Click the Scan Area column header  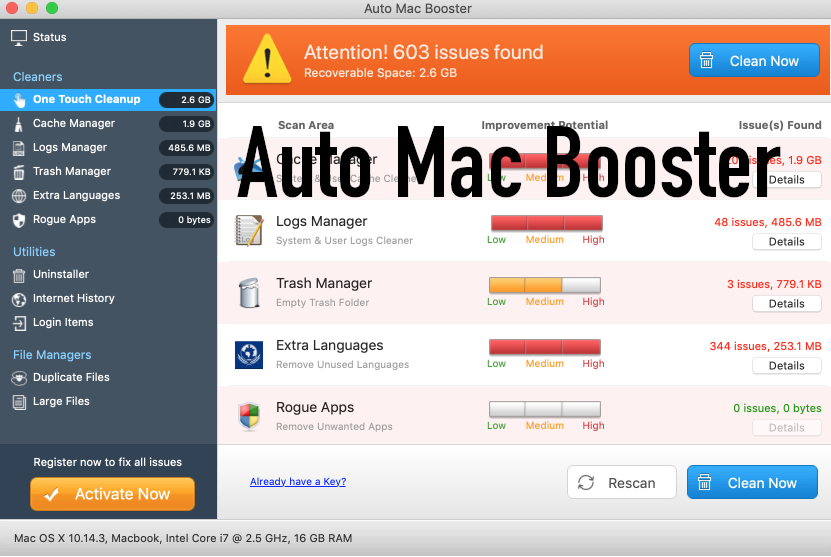click(306, 125)
